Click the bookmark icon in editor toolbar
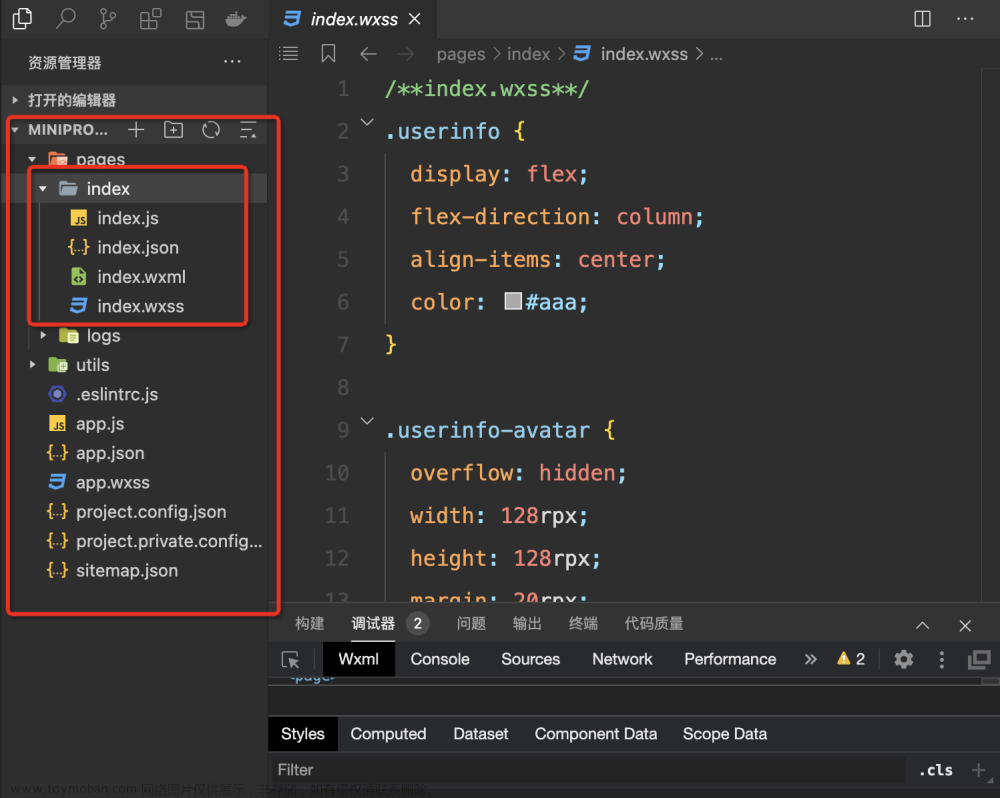 pyautogui.click(x=328, y=54)
